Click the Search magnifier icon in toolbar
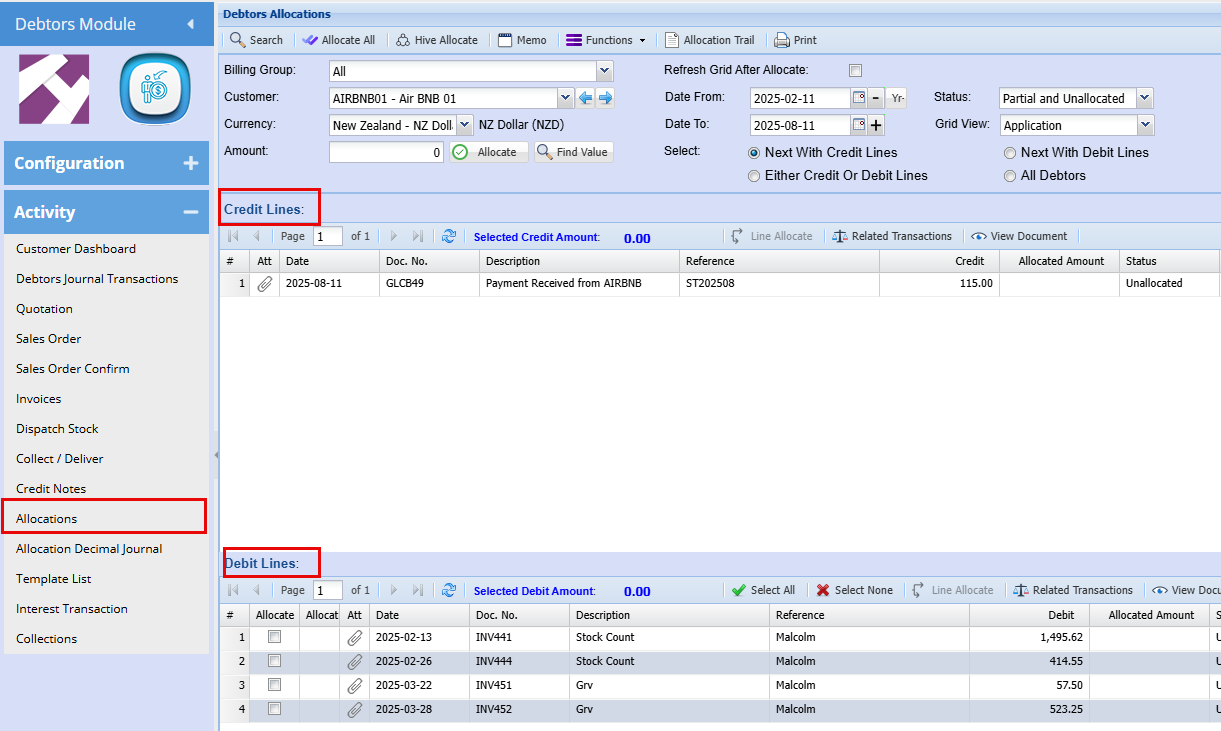This screenshot has width=1221, height=731. point(238,40)
